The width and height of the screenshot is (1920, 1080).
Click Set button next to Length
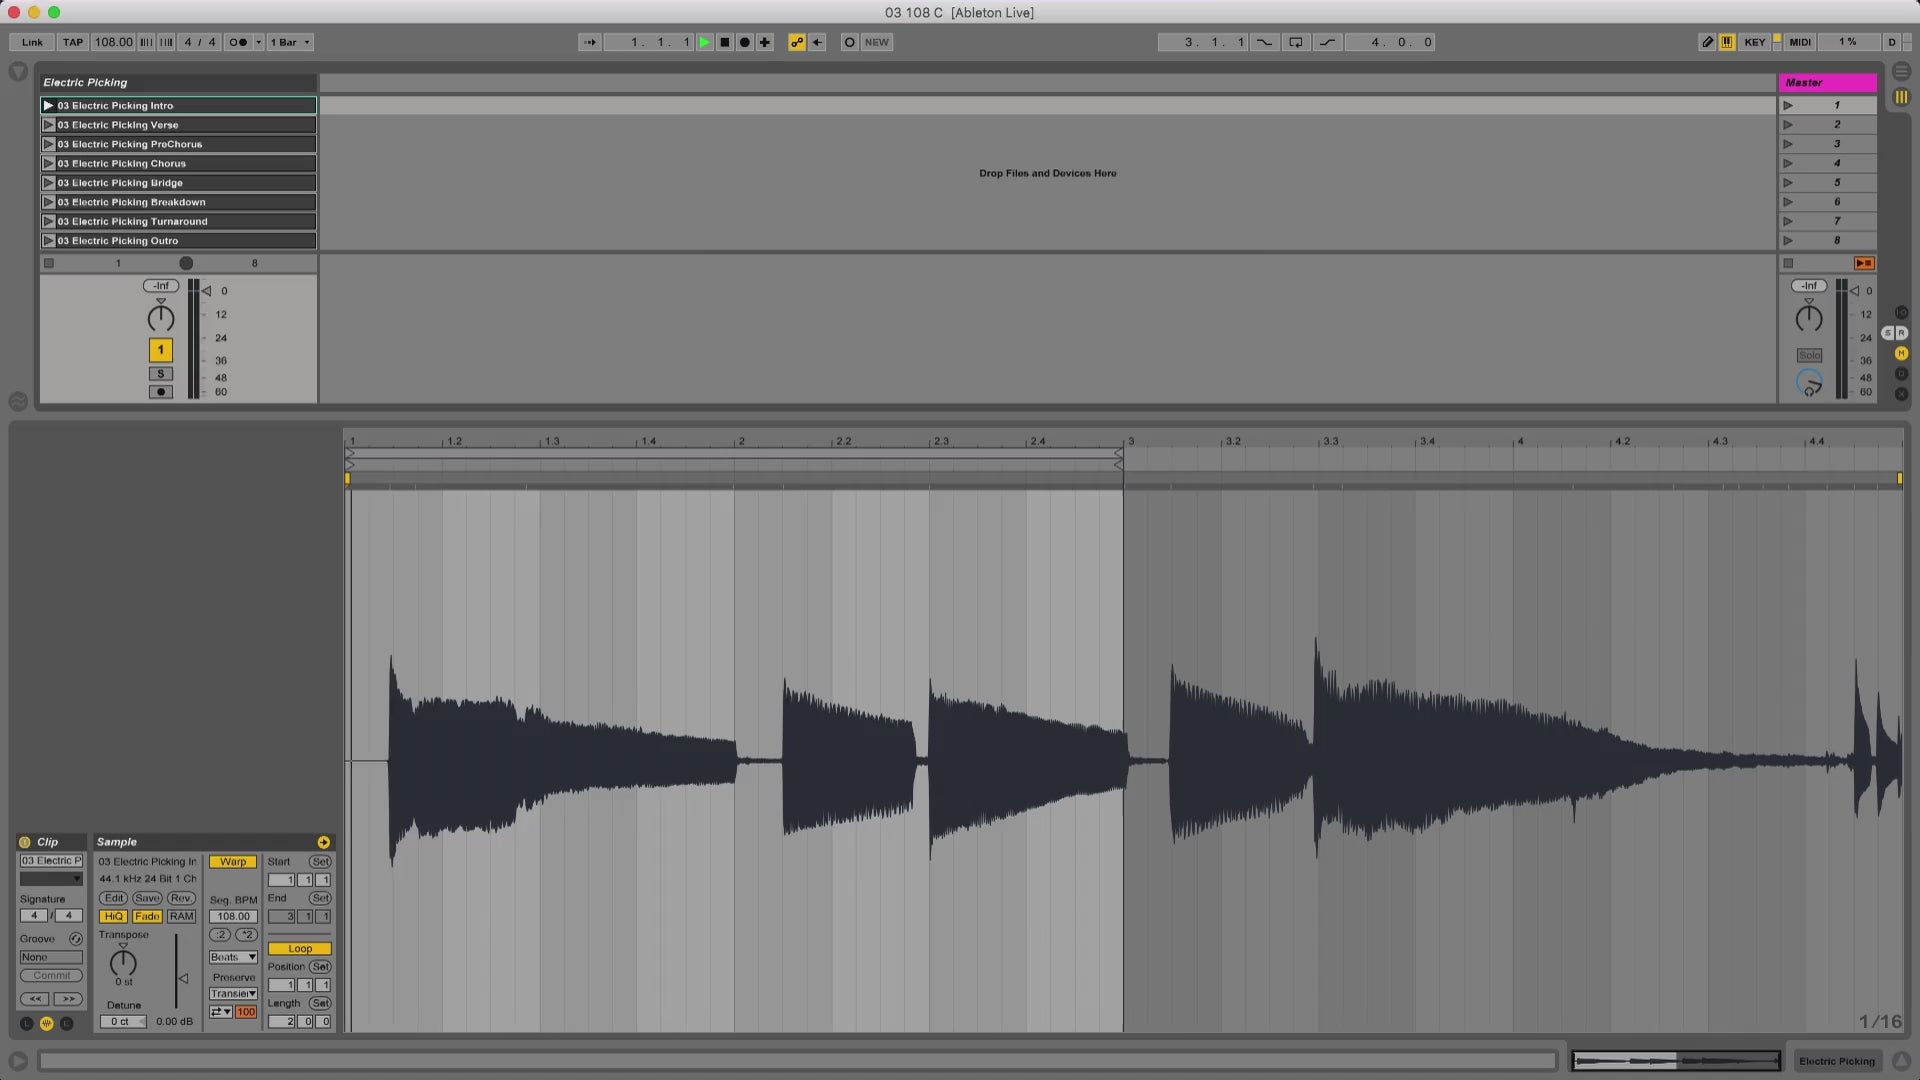tap(320, 1003)
